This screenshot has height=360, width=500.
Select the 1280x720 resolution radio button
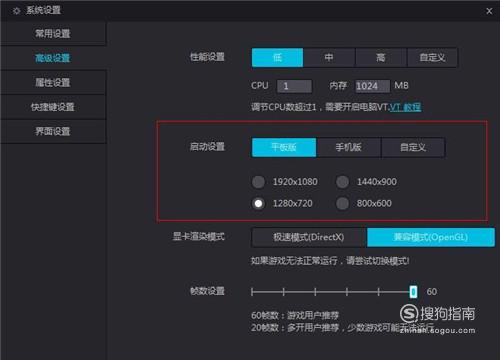tap(258, 203)
